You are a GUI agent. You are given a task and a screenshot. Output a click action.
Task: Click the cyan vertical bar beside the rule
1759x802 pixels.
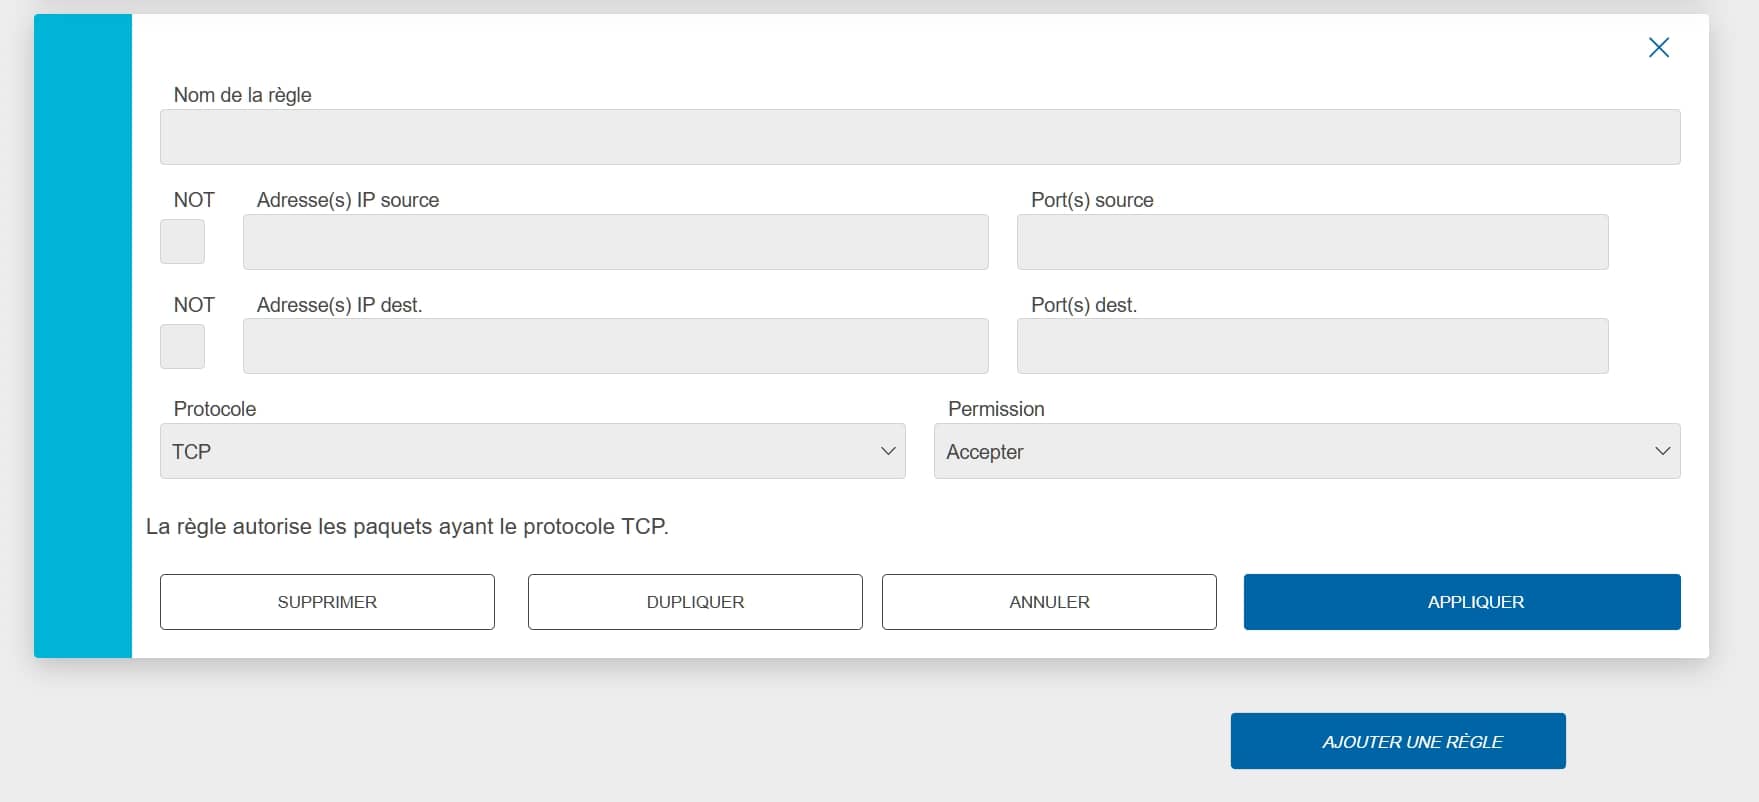[83, 336]
